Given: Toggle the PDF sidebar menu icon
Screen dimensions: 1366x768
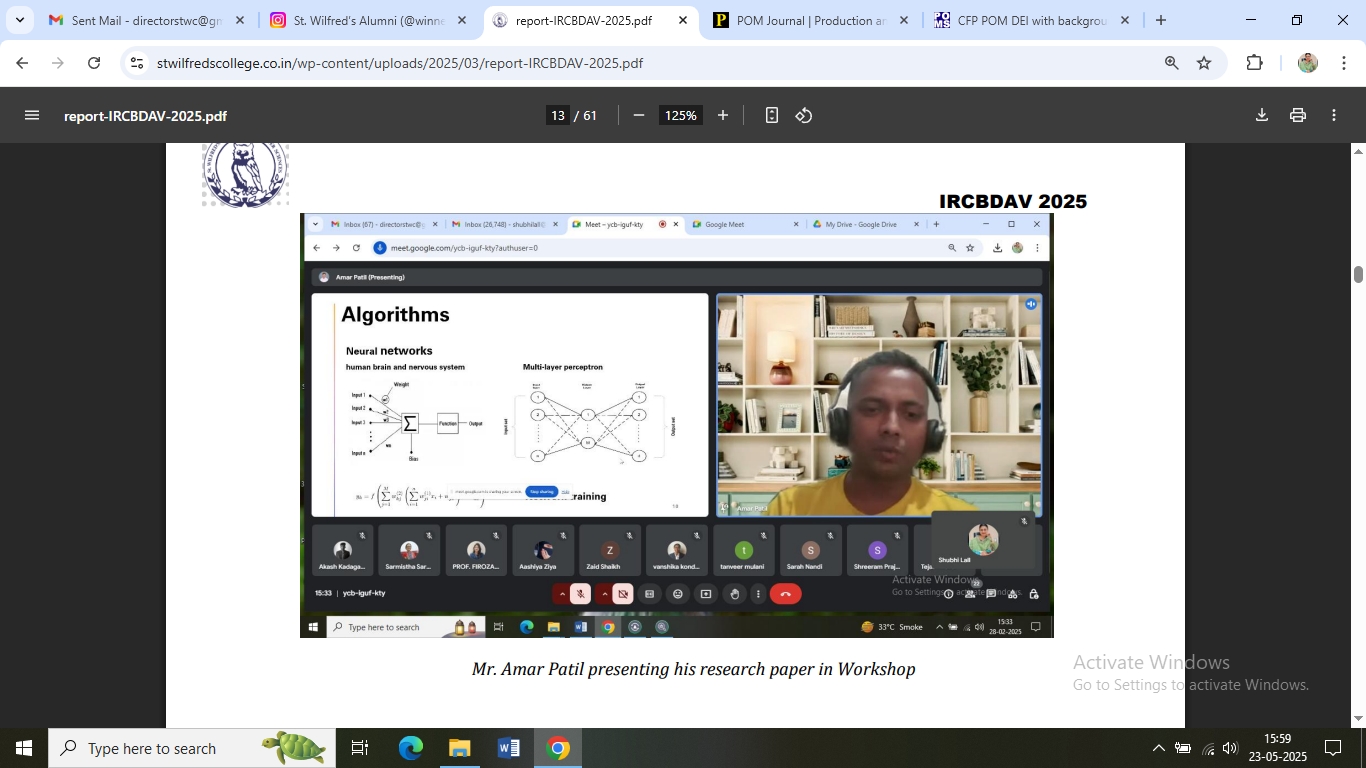Looking at the screenshot, I should (x=32, y=115).
